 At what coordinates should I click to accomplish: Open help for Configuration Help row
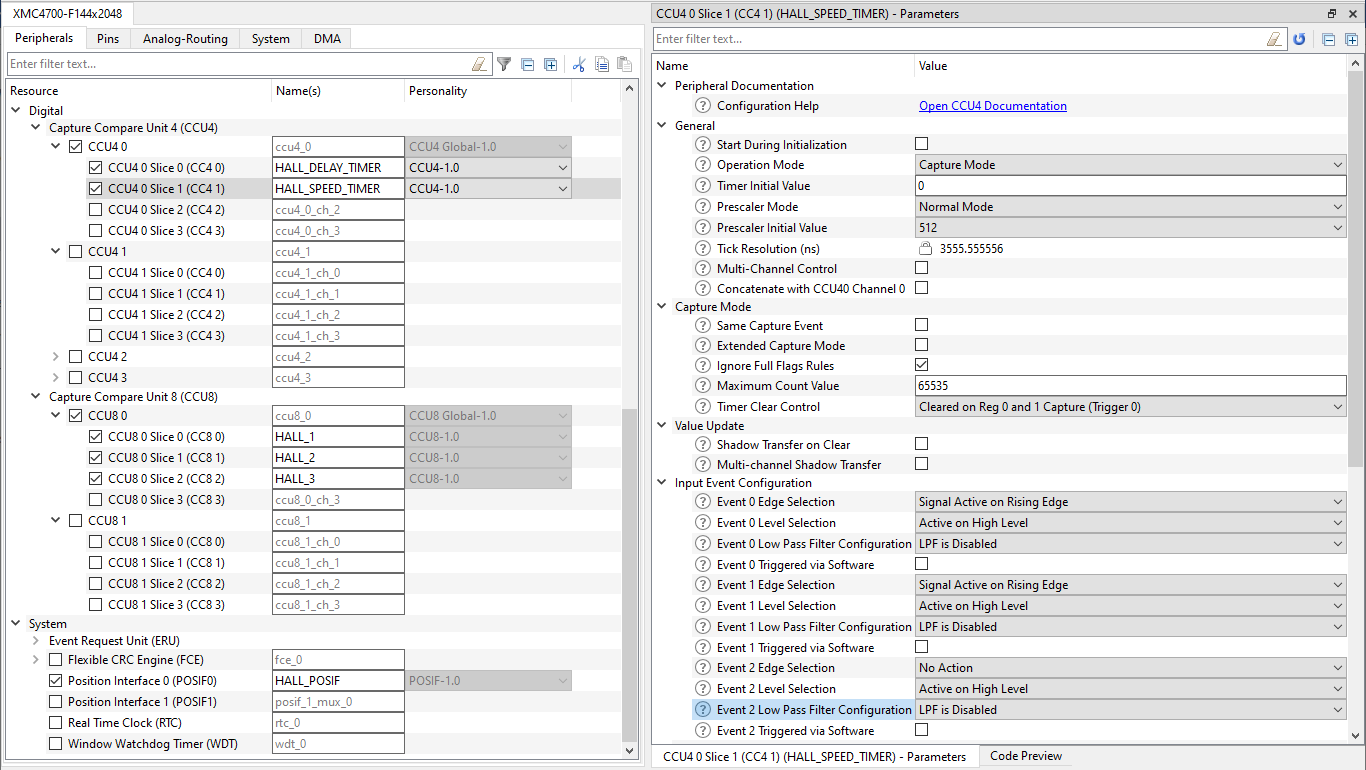tap(703, 106)
